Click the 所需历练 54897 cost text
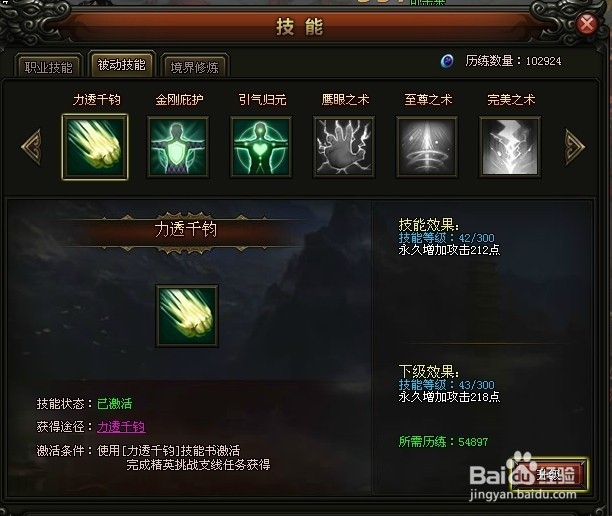The width and height of the screenshot is (612, 516). [x=443, y=441]
